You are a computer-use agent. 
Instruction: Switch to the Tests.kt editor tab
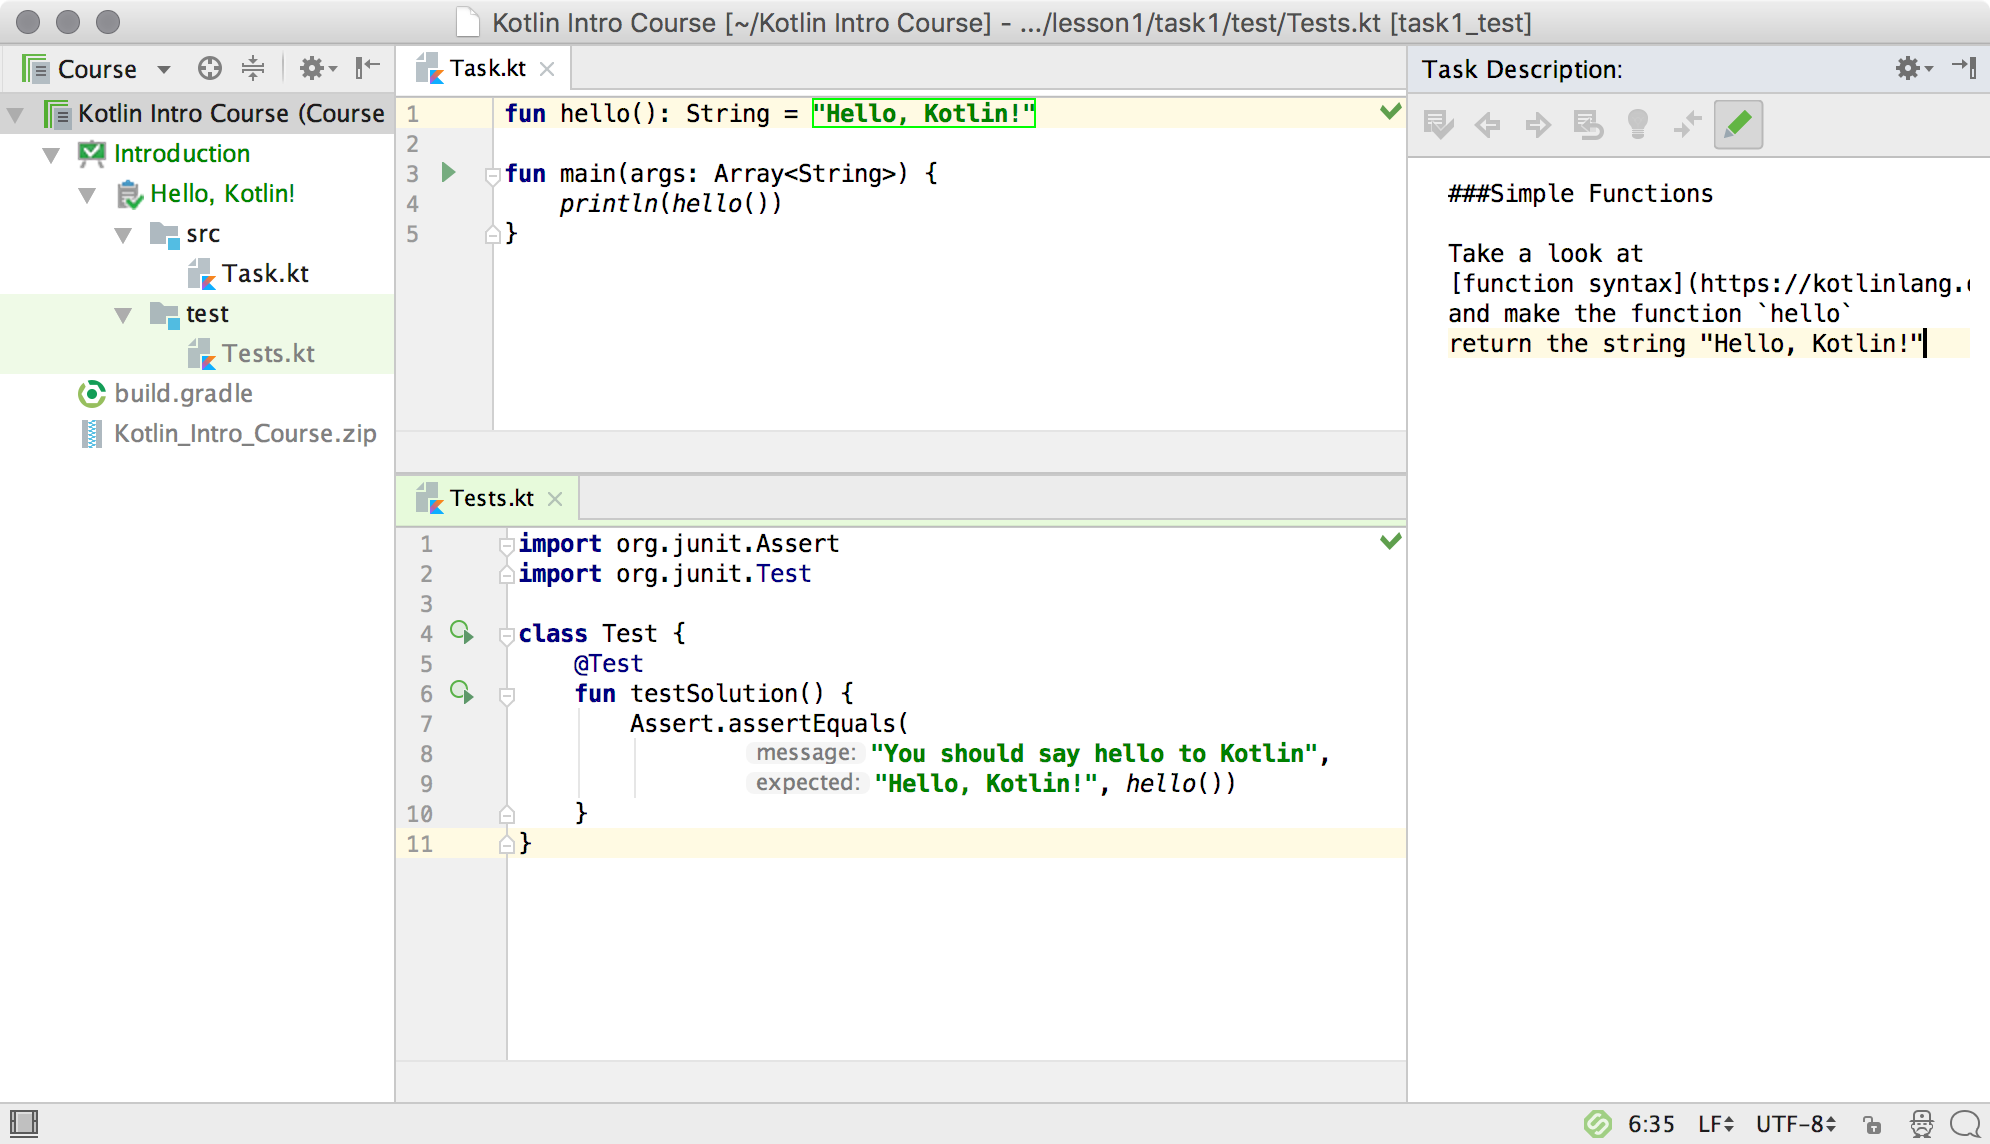pos(491,498)
